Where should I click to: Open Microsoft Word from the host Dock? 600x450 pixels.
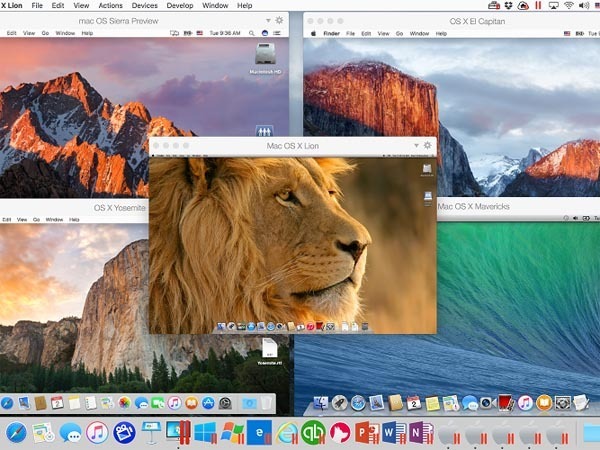[393, 433]
